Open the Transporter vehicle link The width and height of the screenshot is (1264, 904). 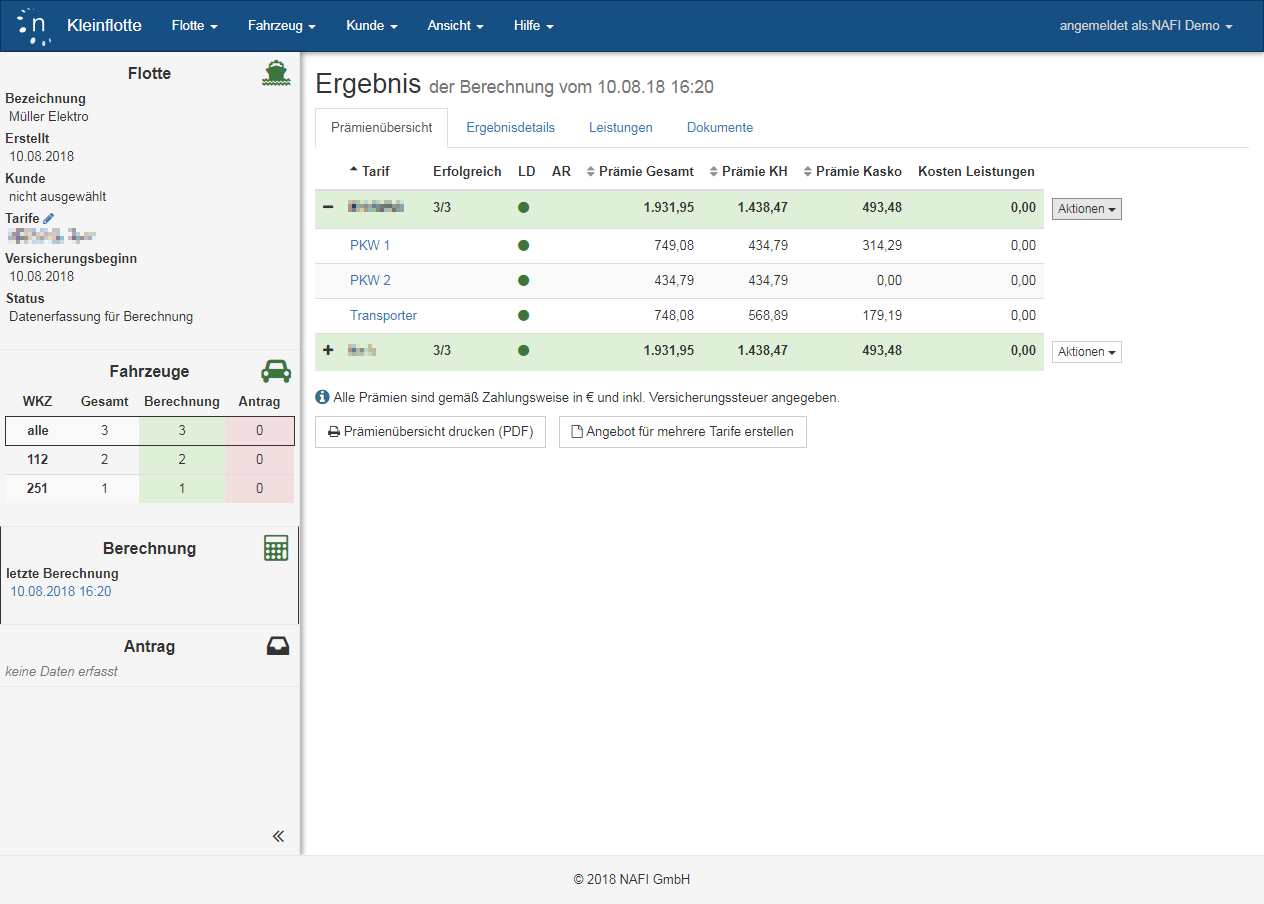[x=383, y=315]
